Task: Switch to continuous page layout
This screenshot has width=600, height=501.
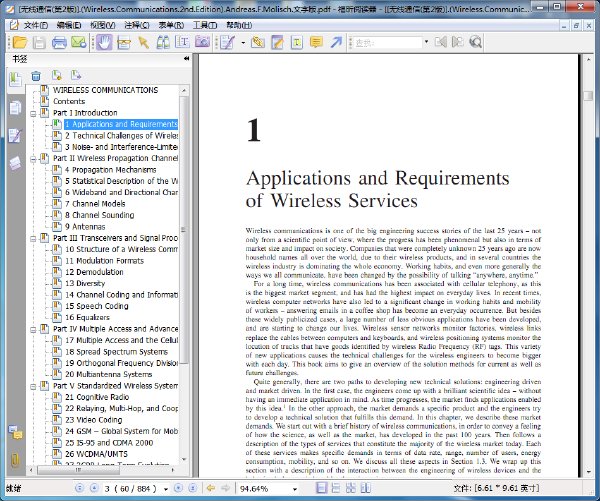Action: [x=336, y=488]
